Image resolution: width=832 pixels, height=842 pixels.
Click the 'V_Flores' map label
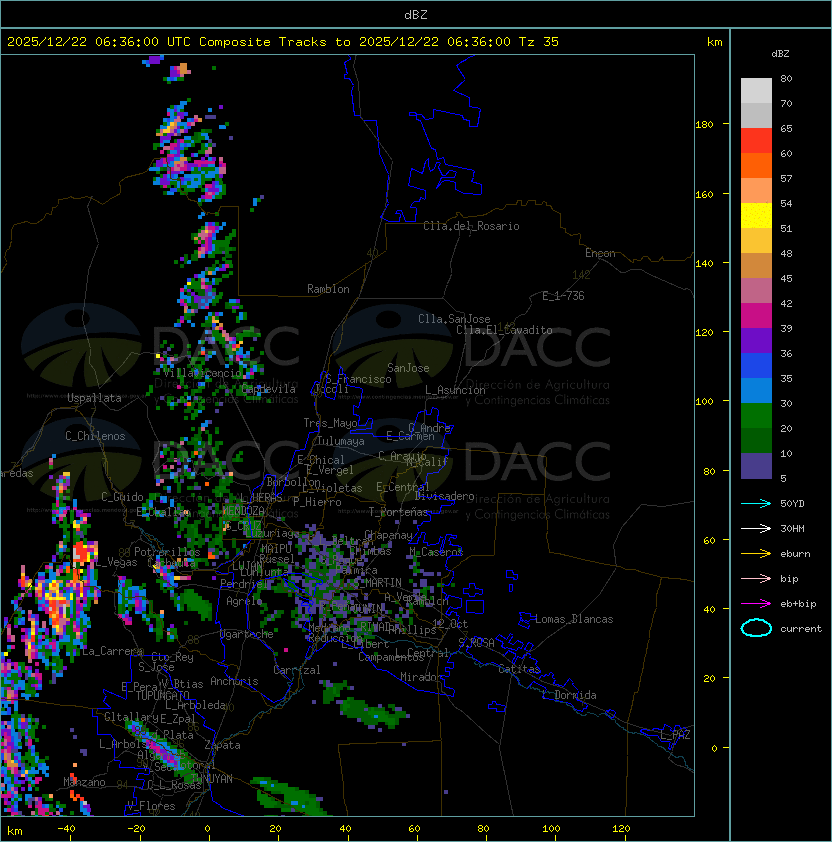coord(151,806)
